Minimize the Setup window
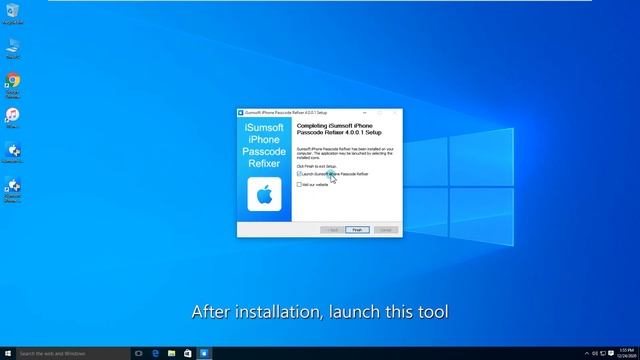This screenshot has height=360, width=640. pos(364,113)
